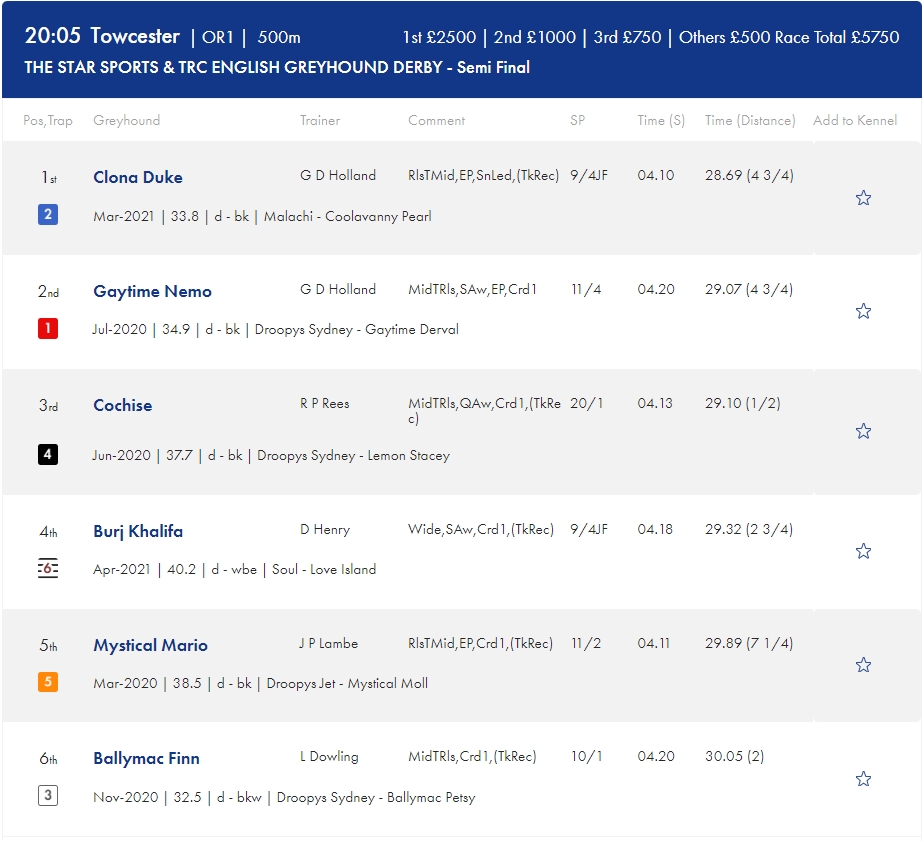Click the Time (Distance) column header
Image resolution: width=922 pixels, height=841 pixels.
(750, 121)
